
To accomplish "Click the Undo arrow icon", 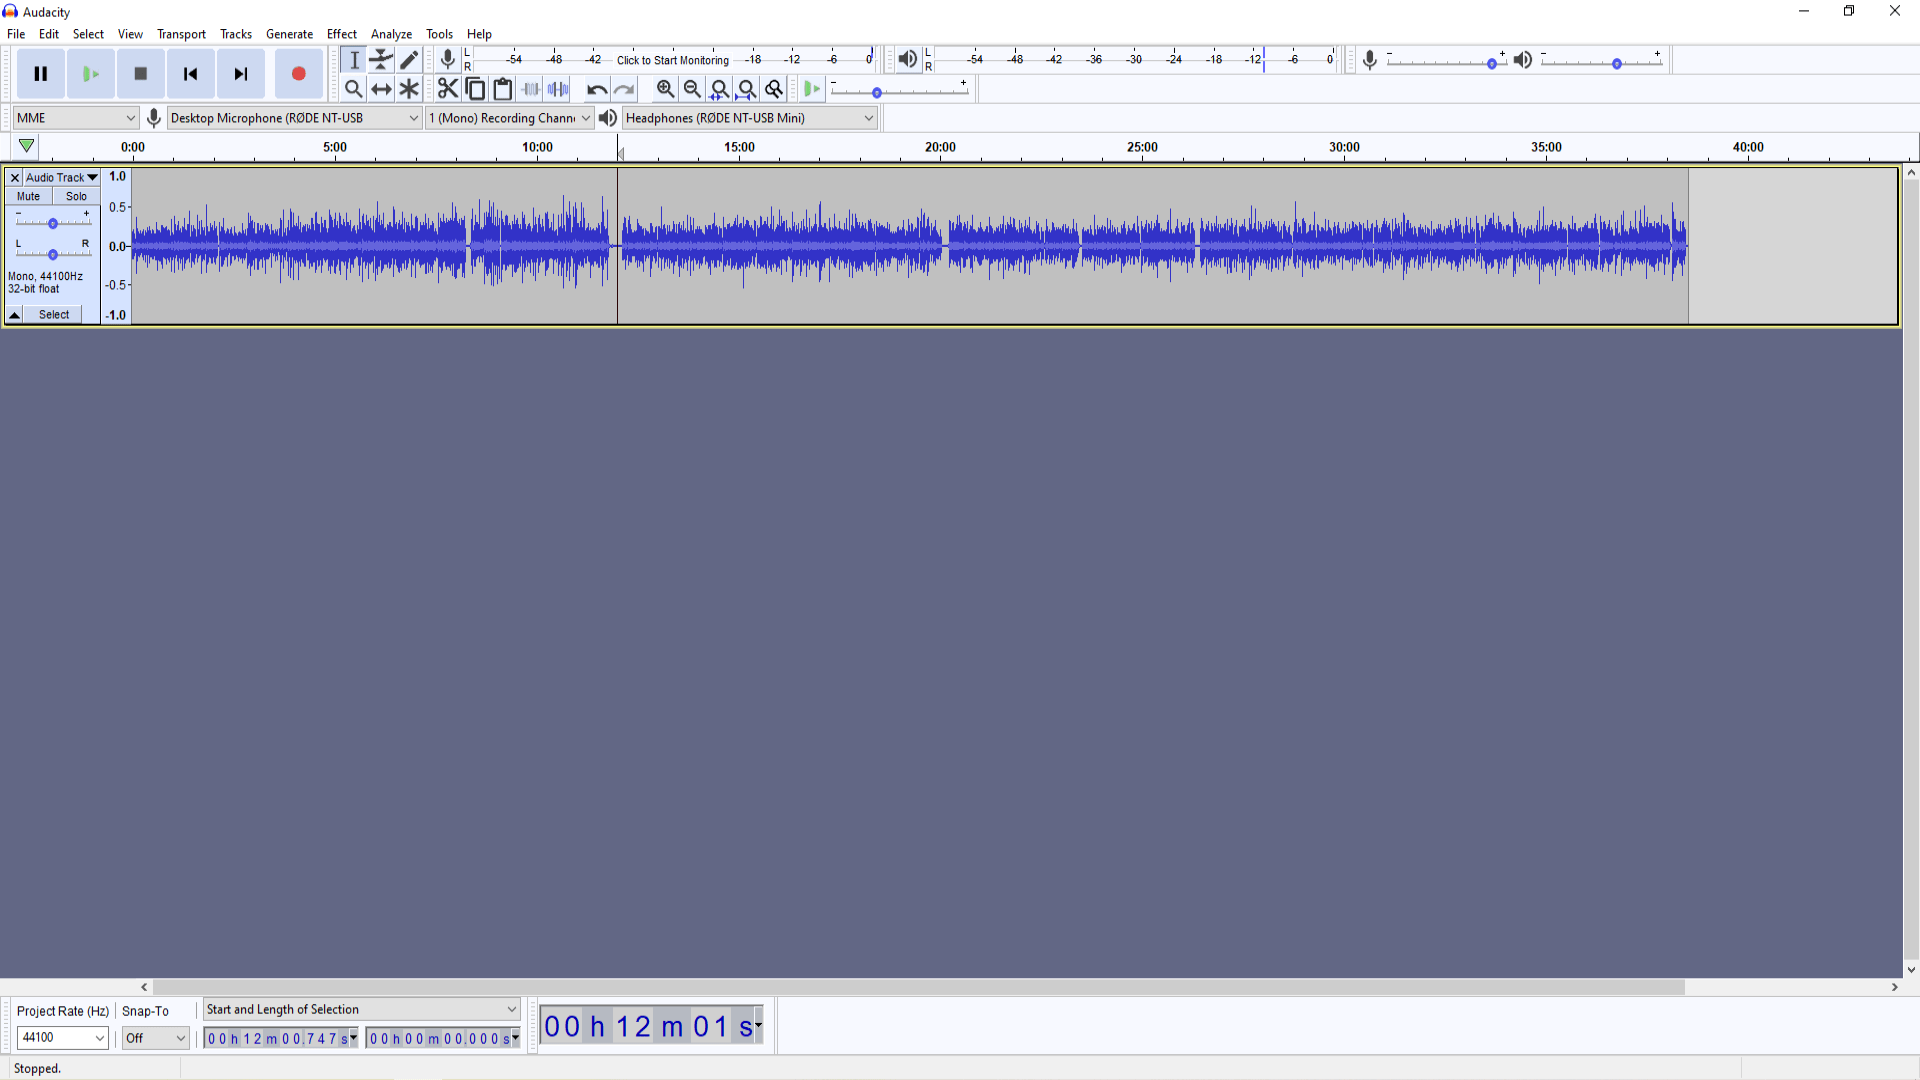I will (596, 89).
